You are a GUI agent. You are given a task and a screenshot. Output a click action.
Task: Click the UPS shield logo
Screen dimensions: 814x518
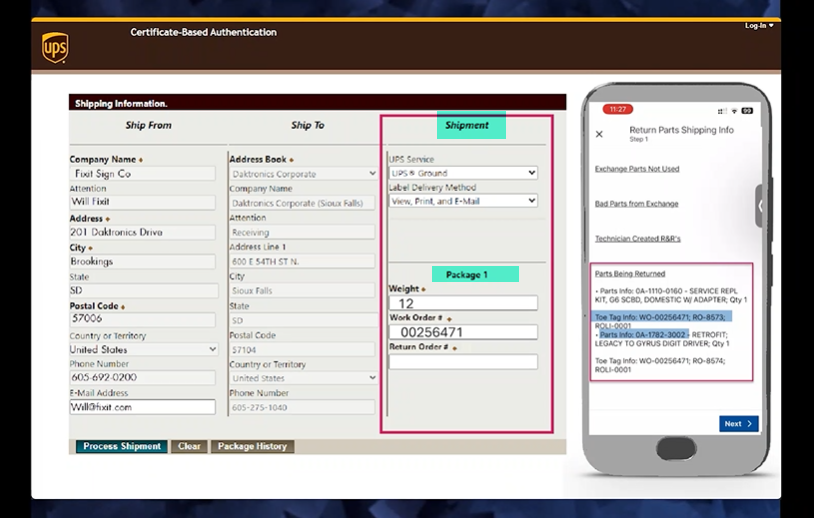click(x=55, y=48)
